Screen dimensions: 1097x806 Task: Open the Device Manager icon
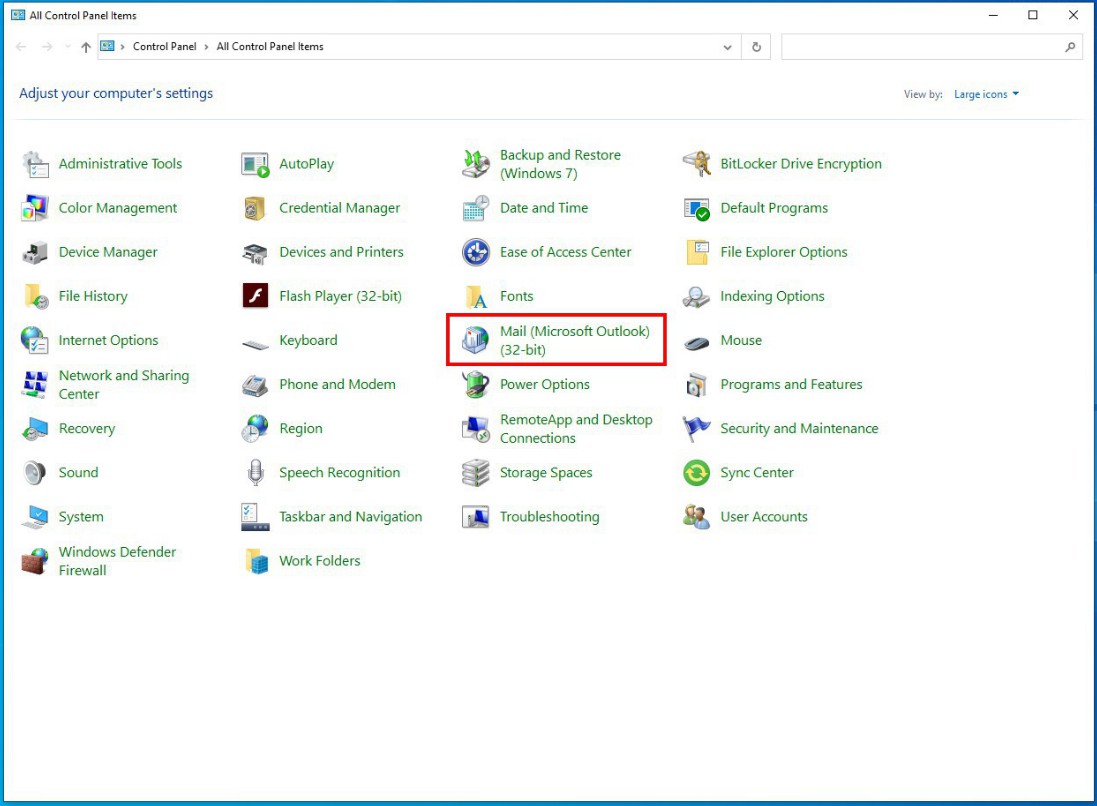35,253
